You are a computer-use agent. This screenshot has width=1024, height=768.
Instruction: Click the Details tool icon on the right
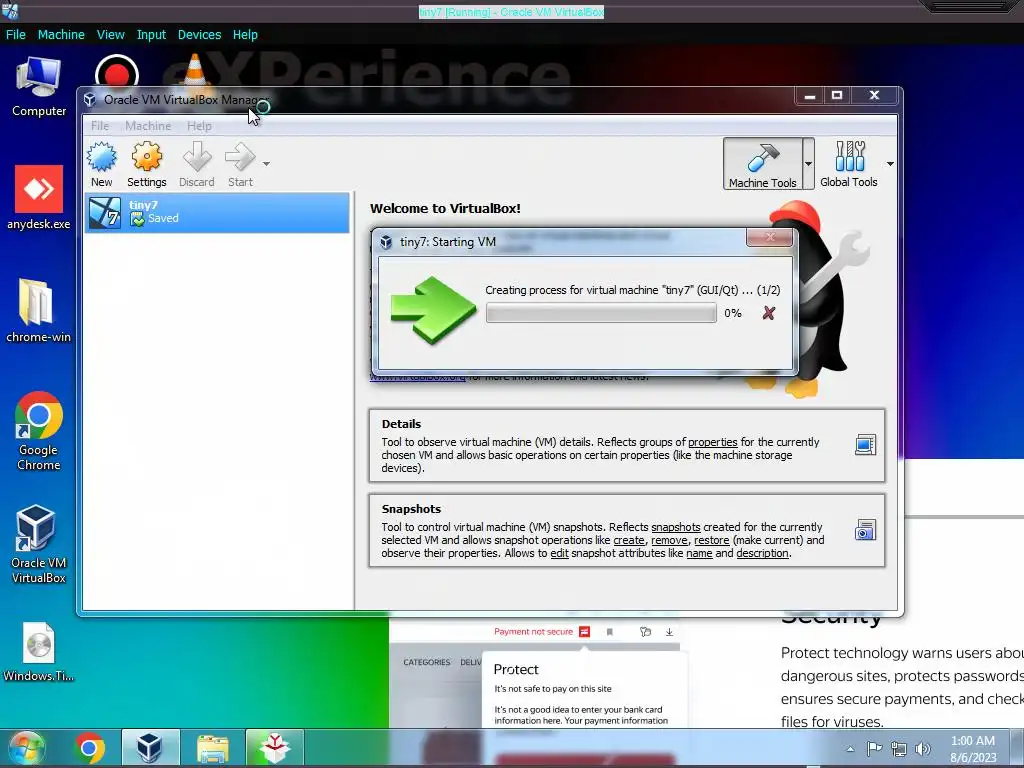point(865,445)
